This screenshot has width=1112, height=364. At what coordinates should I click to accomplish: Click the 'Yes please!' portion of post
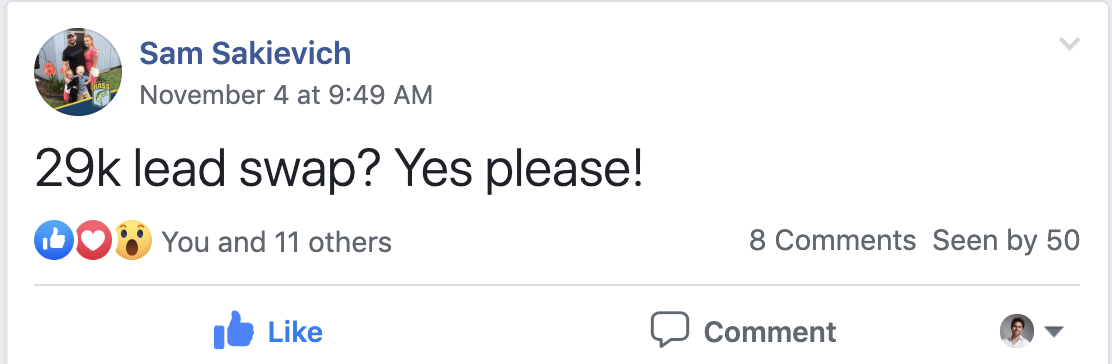[518, 169]
